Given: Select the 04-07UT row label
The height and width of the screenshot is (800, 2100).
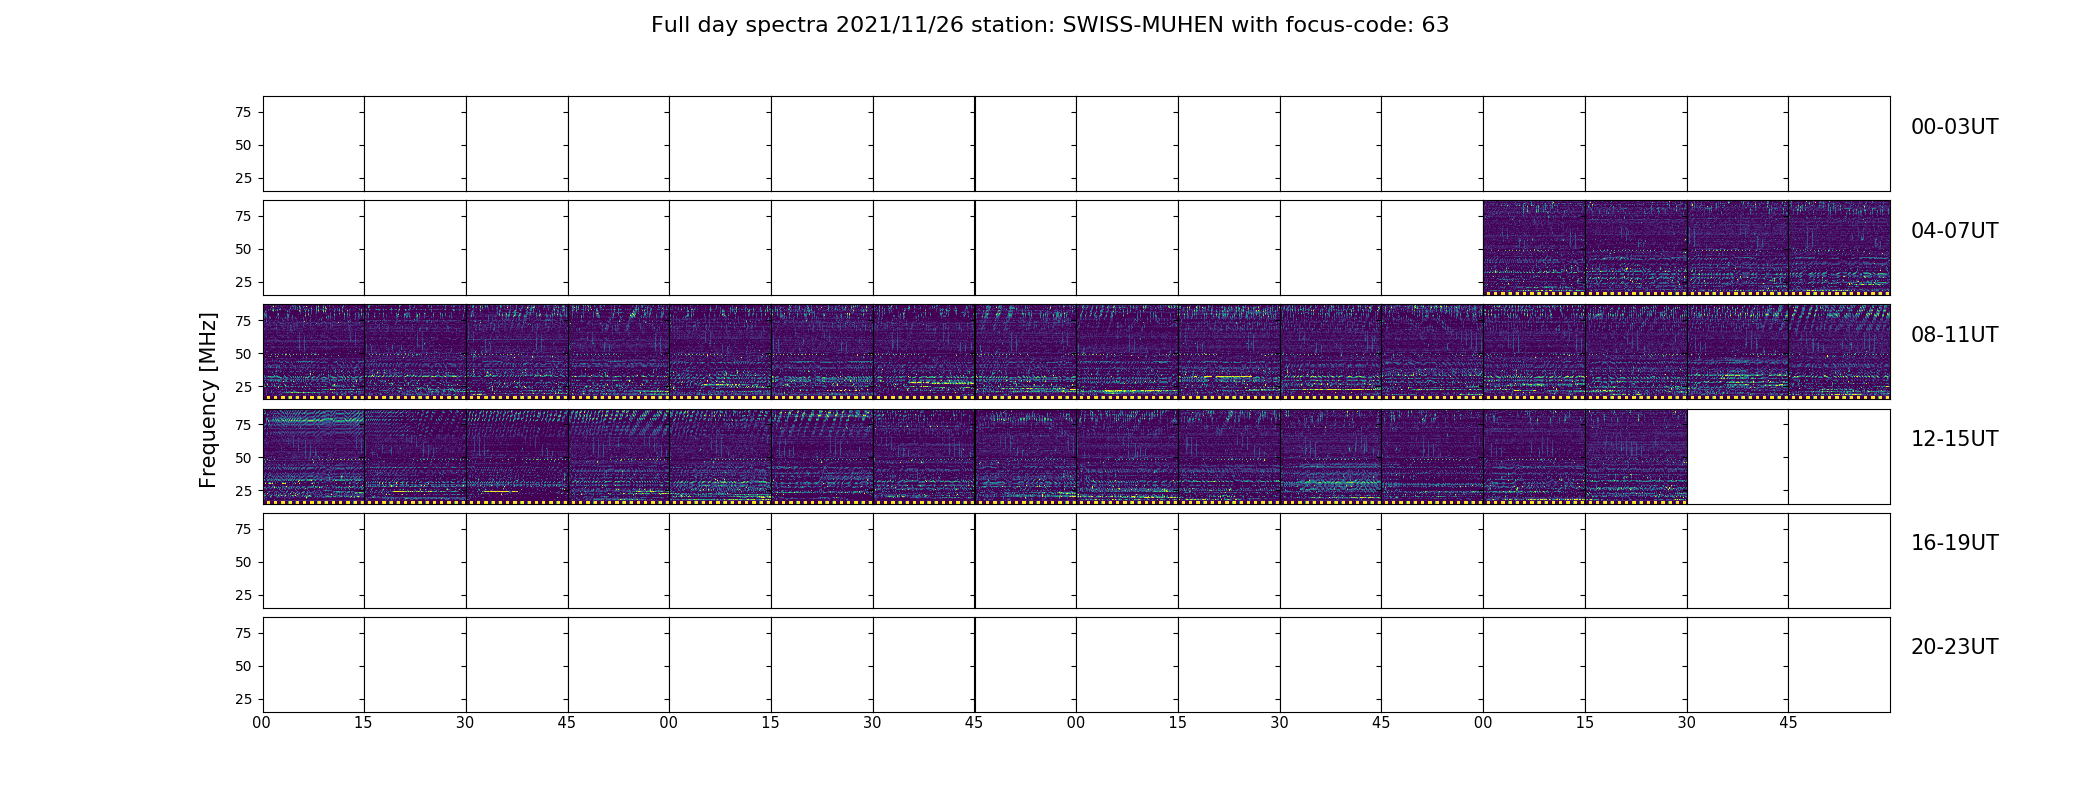Looking at the screenshot, I should (1954, 231).
